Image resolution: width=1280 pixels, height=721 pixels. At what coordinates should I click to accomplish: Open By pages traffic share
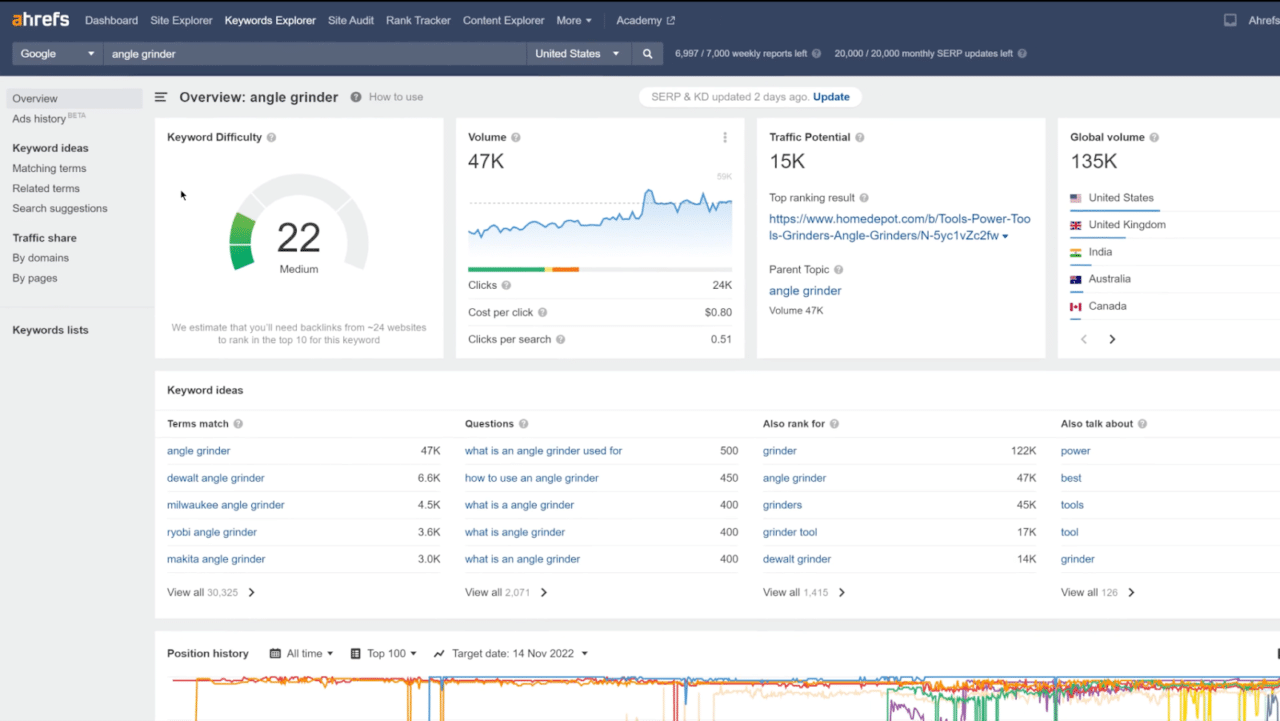pos(35,278)
